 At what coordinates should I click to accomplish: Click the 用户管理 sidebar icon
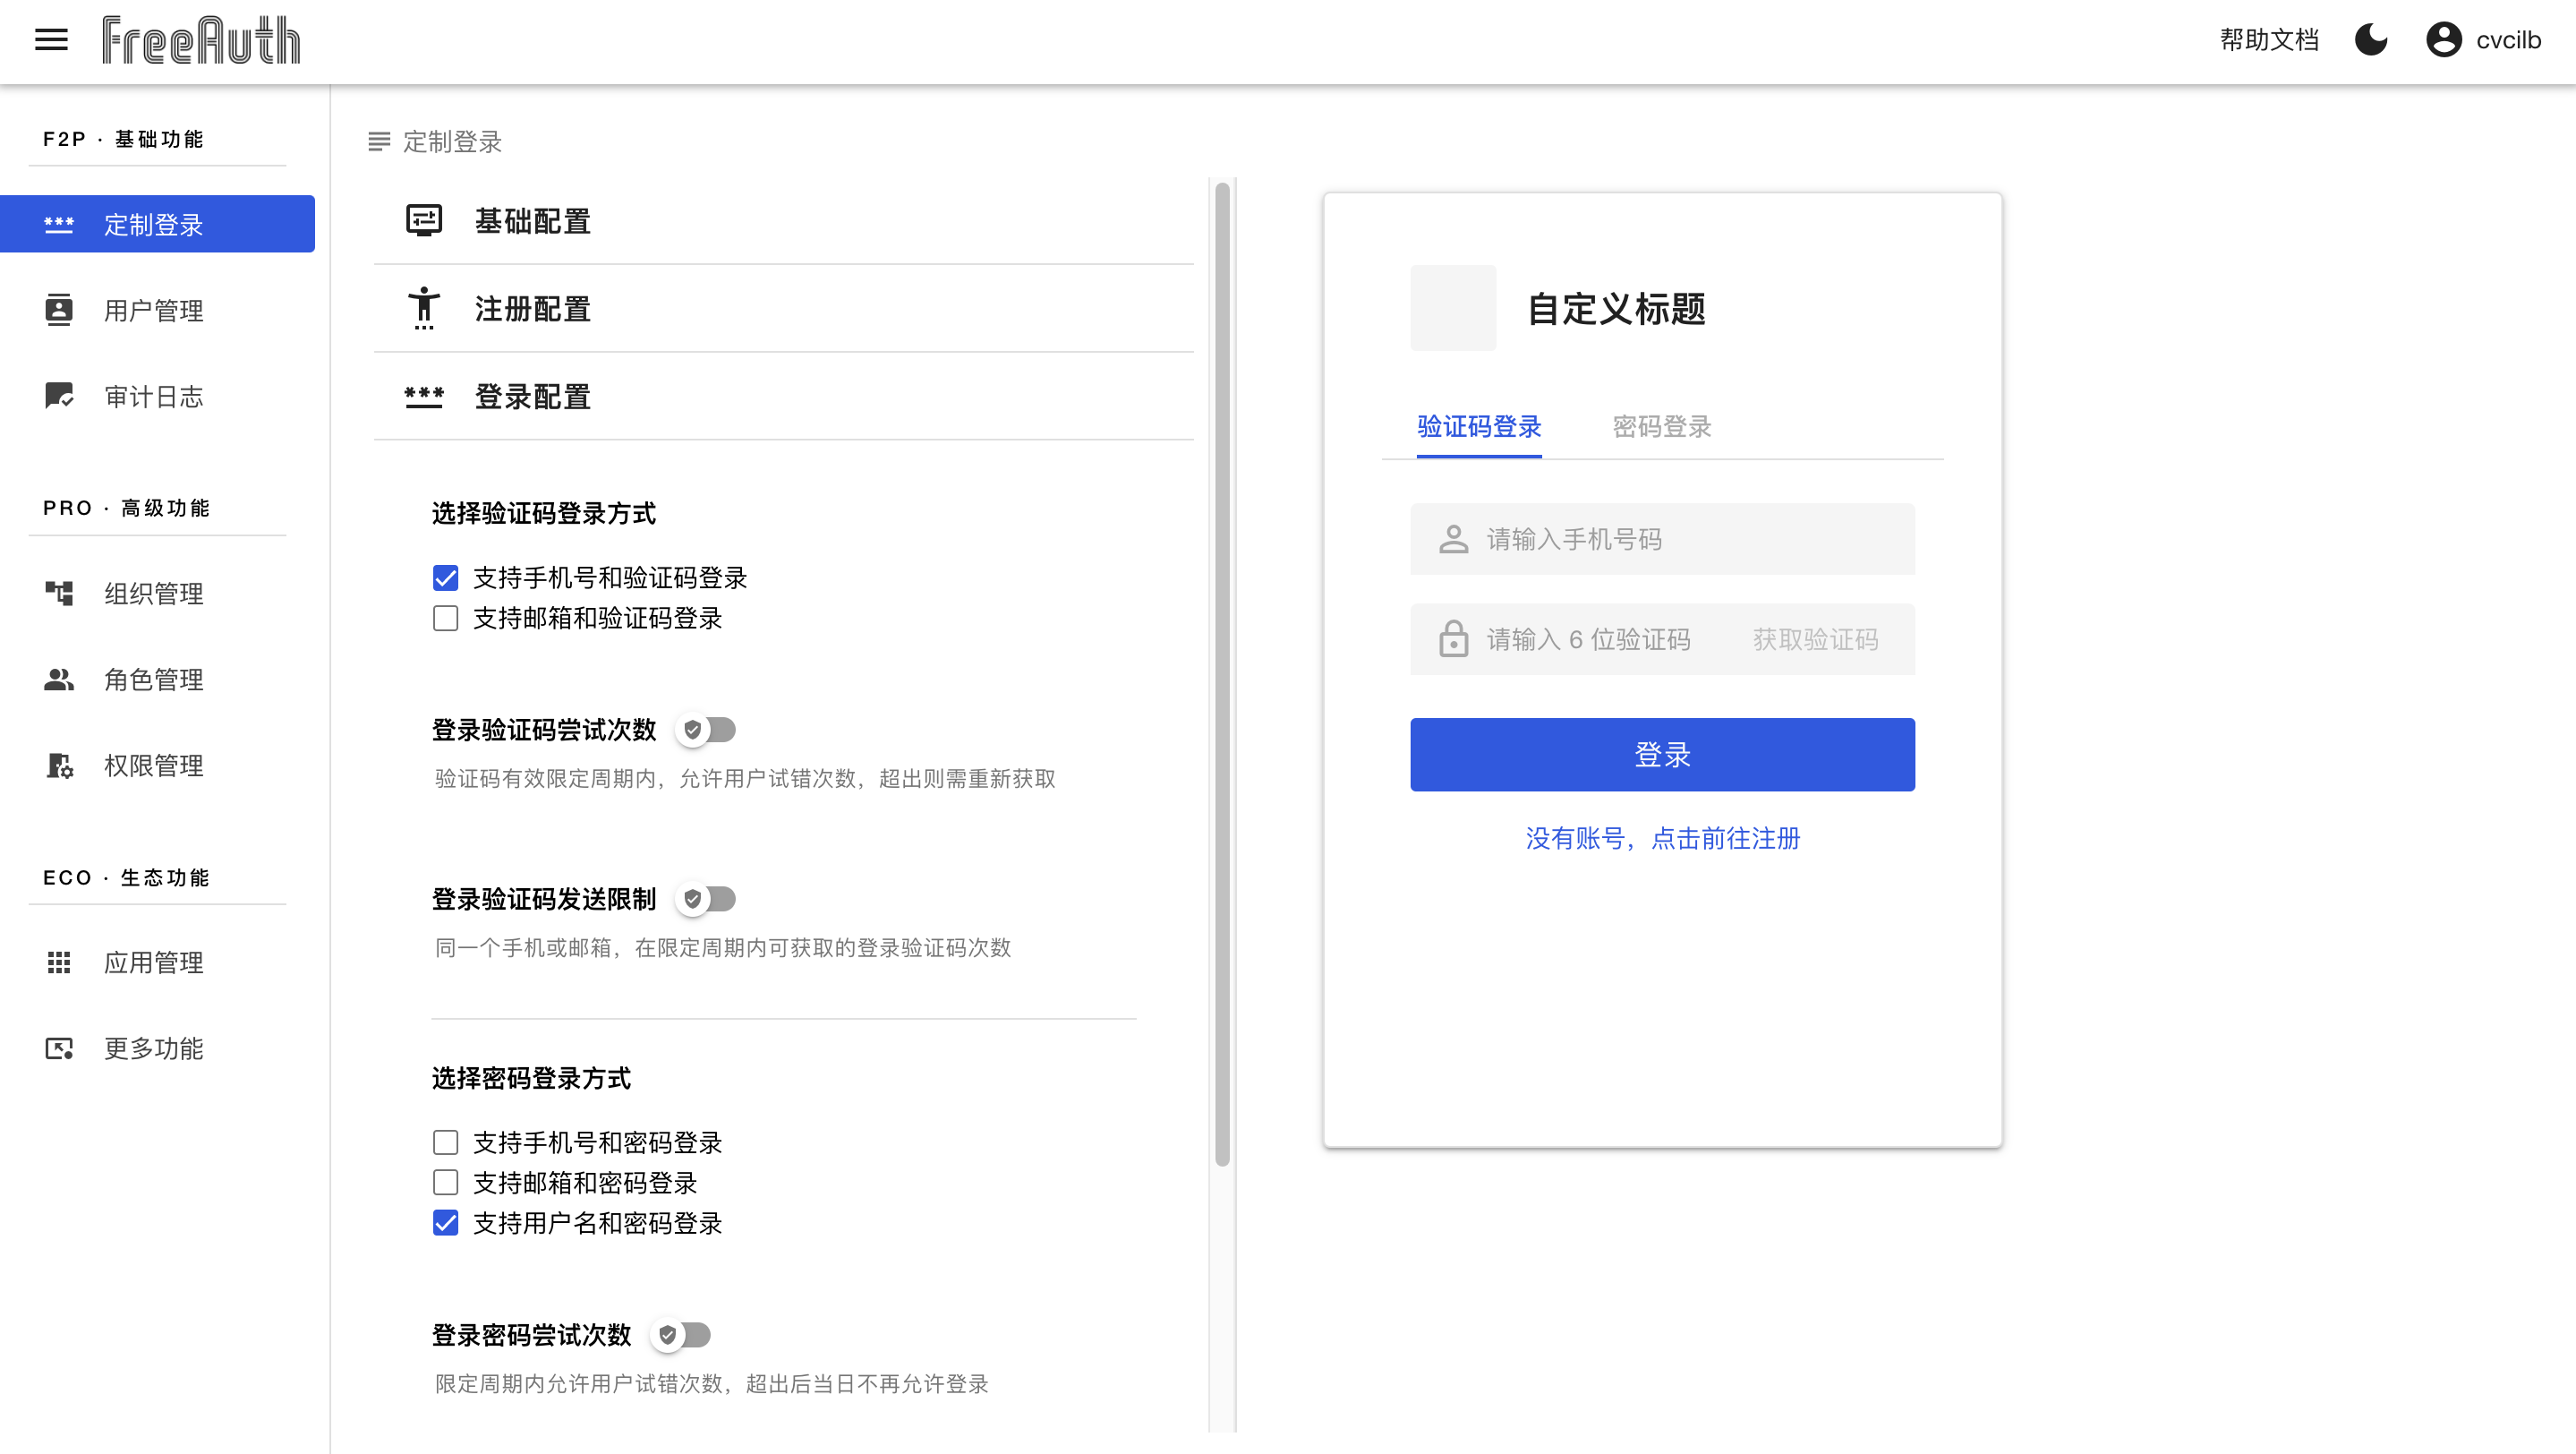[59, 310]
